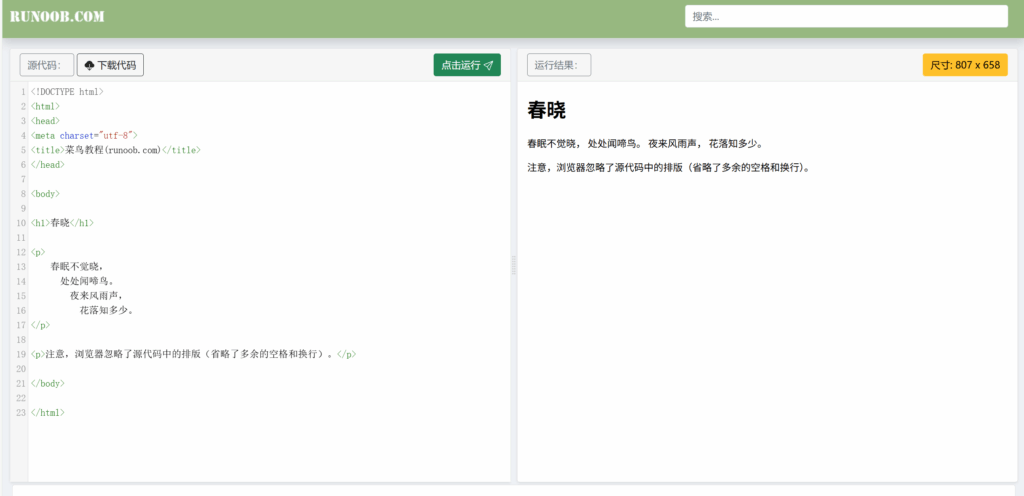Open the RUNOOB.COM home logo

(x=57, y=17)
